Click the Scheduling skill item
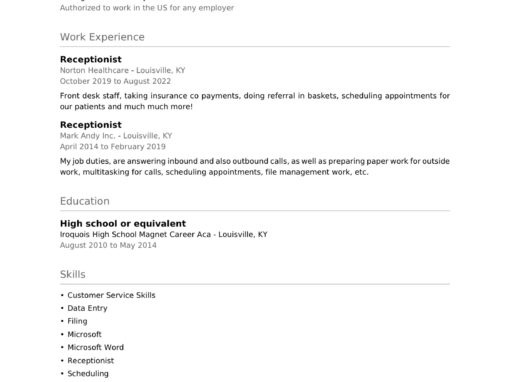This screenshot has width=510, height=382. point(88,374)
